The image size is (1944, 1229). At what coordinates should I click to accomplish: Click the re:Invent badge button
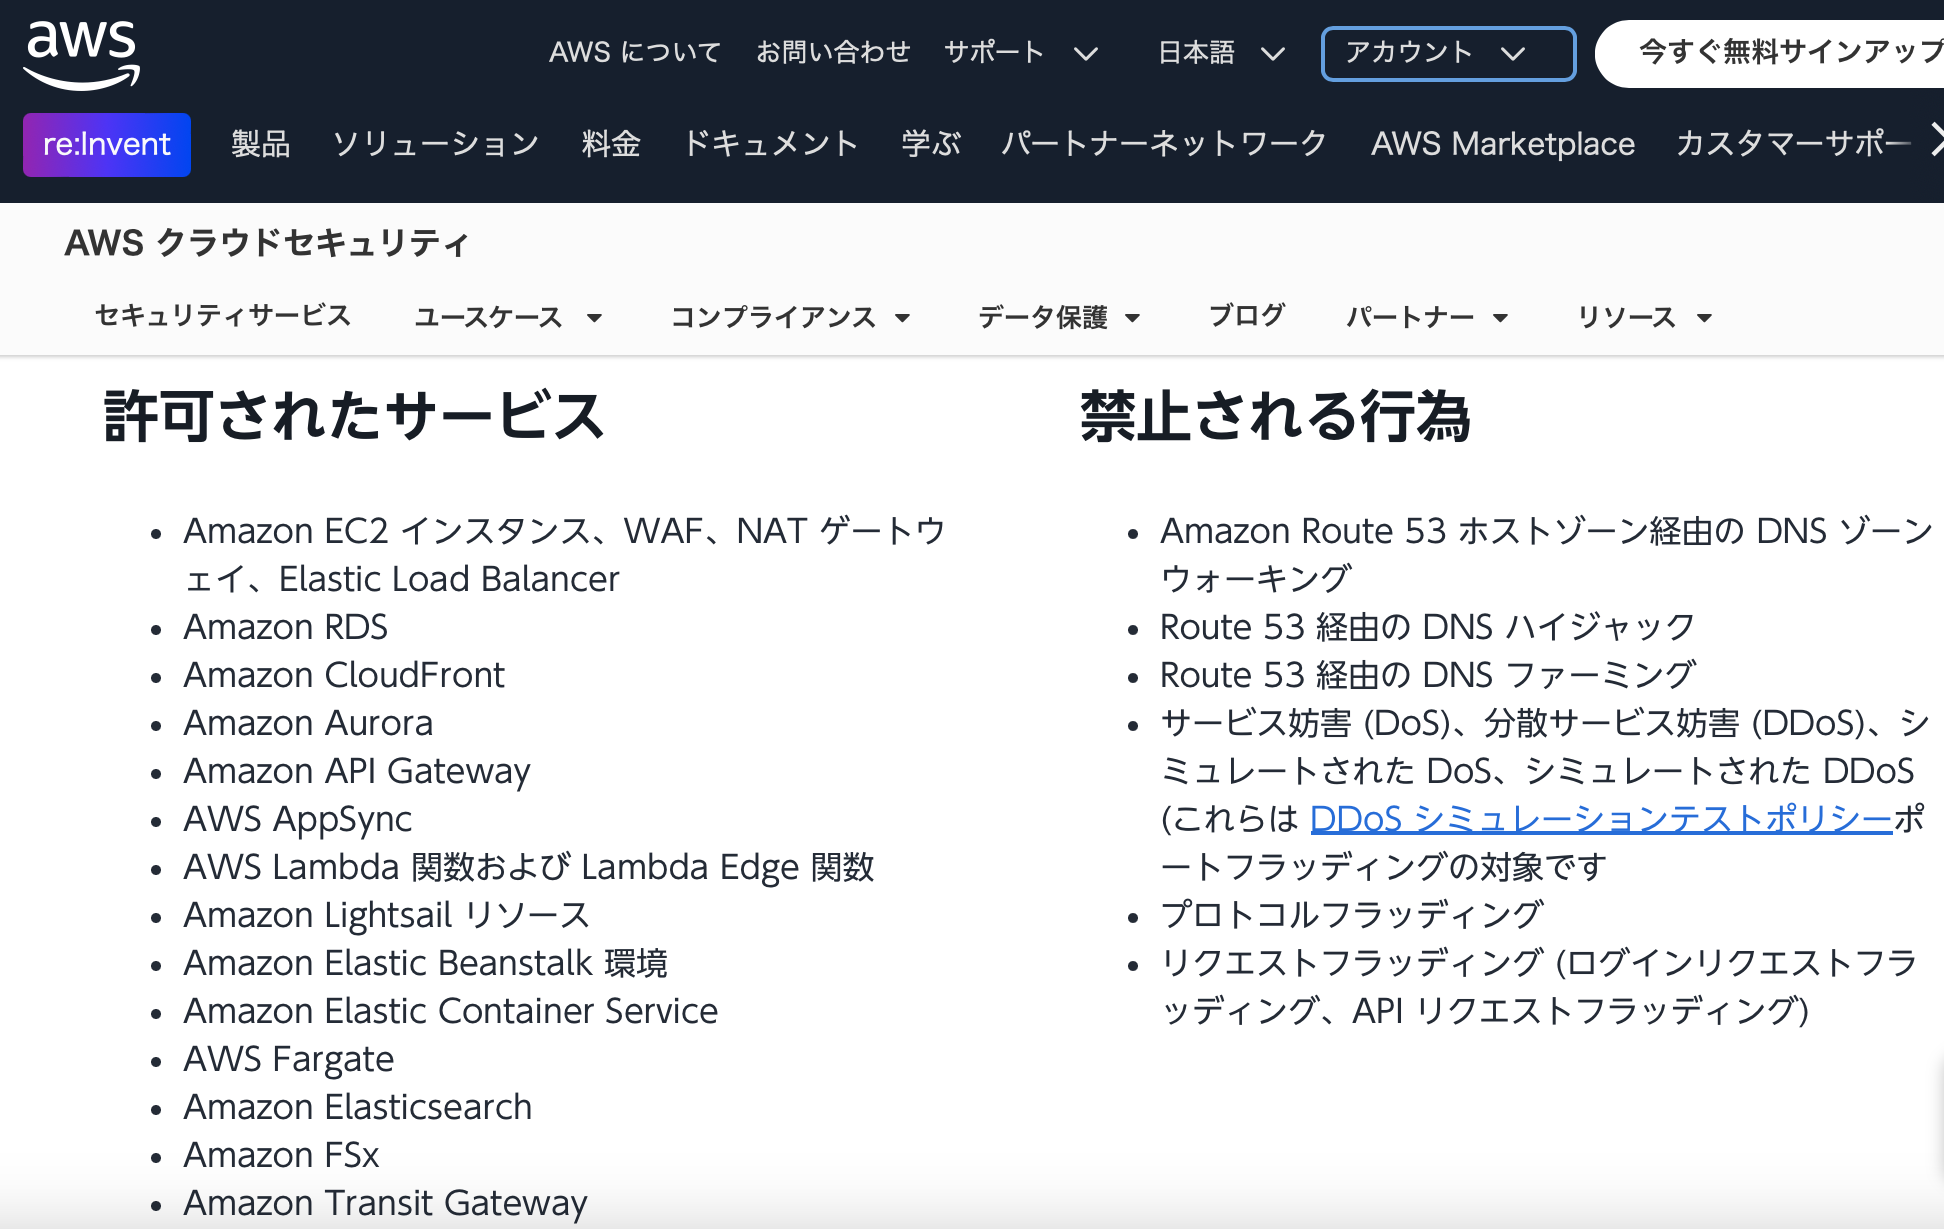107,145
